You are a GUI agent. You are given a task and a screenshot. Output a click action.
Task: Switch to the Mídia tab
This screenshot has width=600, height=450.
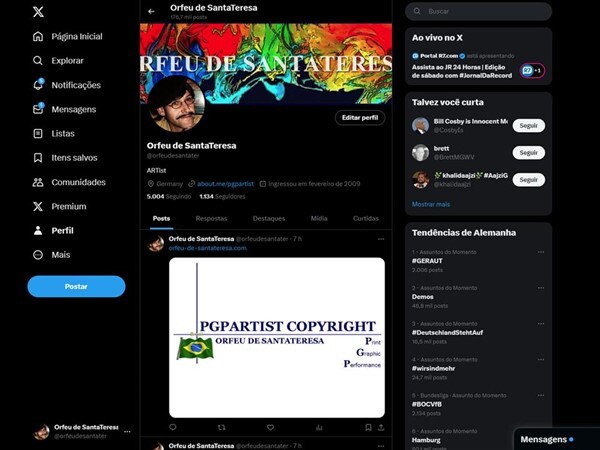pos(319,218)
